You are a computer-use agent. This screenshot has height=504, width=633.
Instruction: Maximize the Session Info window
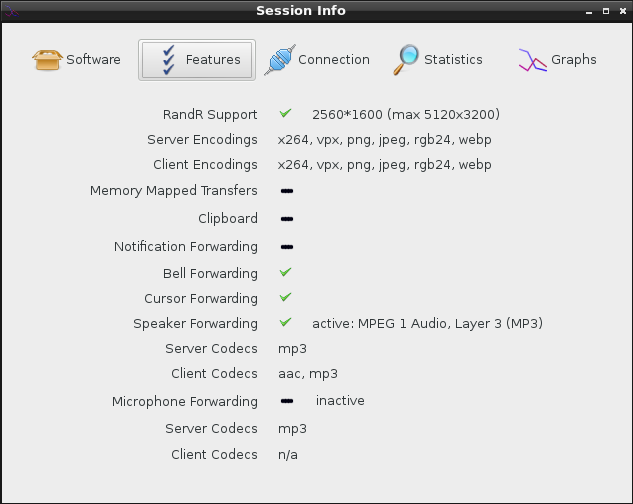[606, 11]
